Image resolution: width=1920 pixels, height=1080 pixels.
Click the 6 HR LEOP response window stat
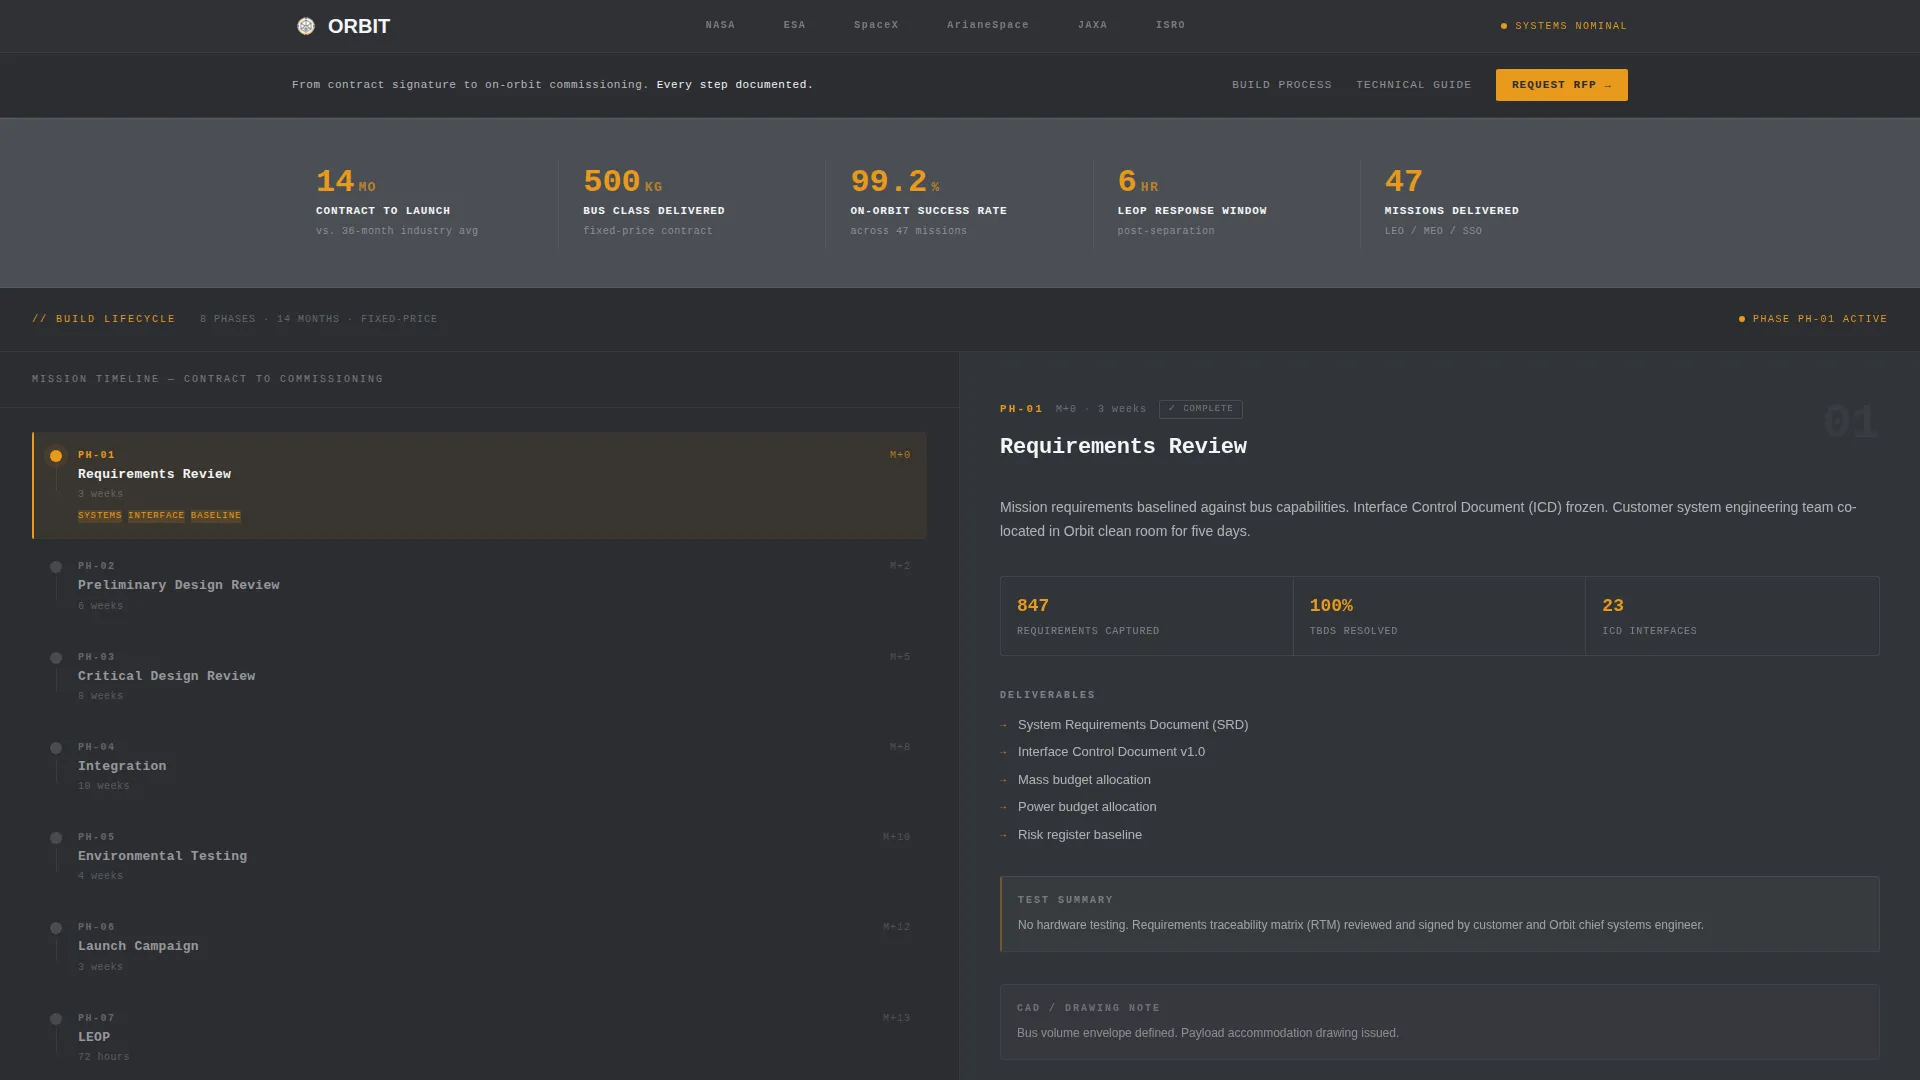[x=1226, y=203]
